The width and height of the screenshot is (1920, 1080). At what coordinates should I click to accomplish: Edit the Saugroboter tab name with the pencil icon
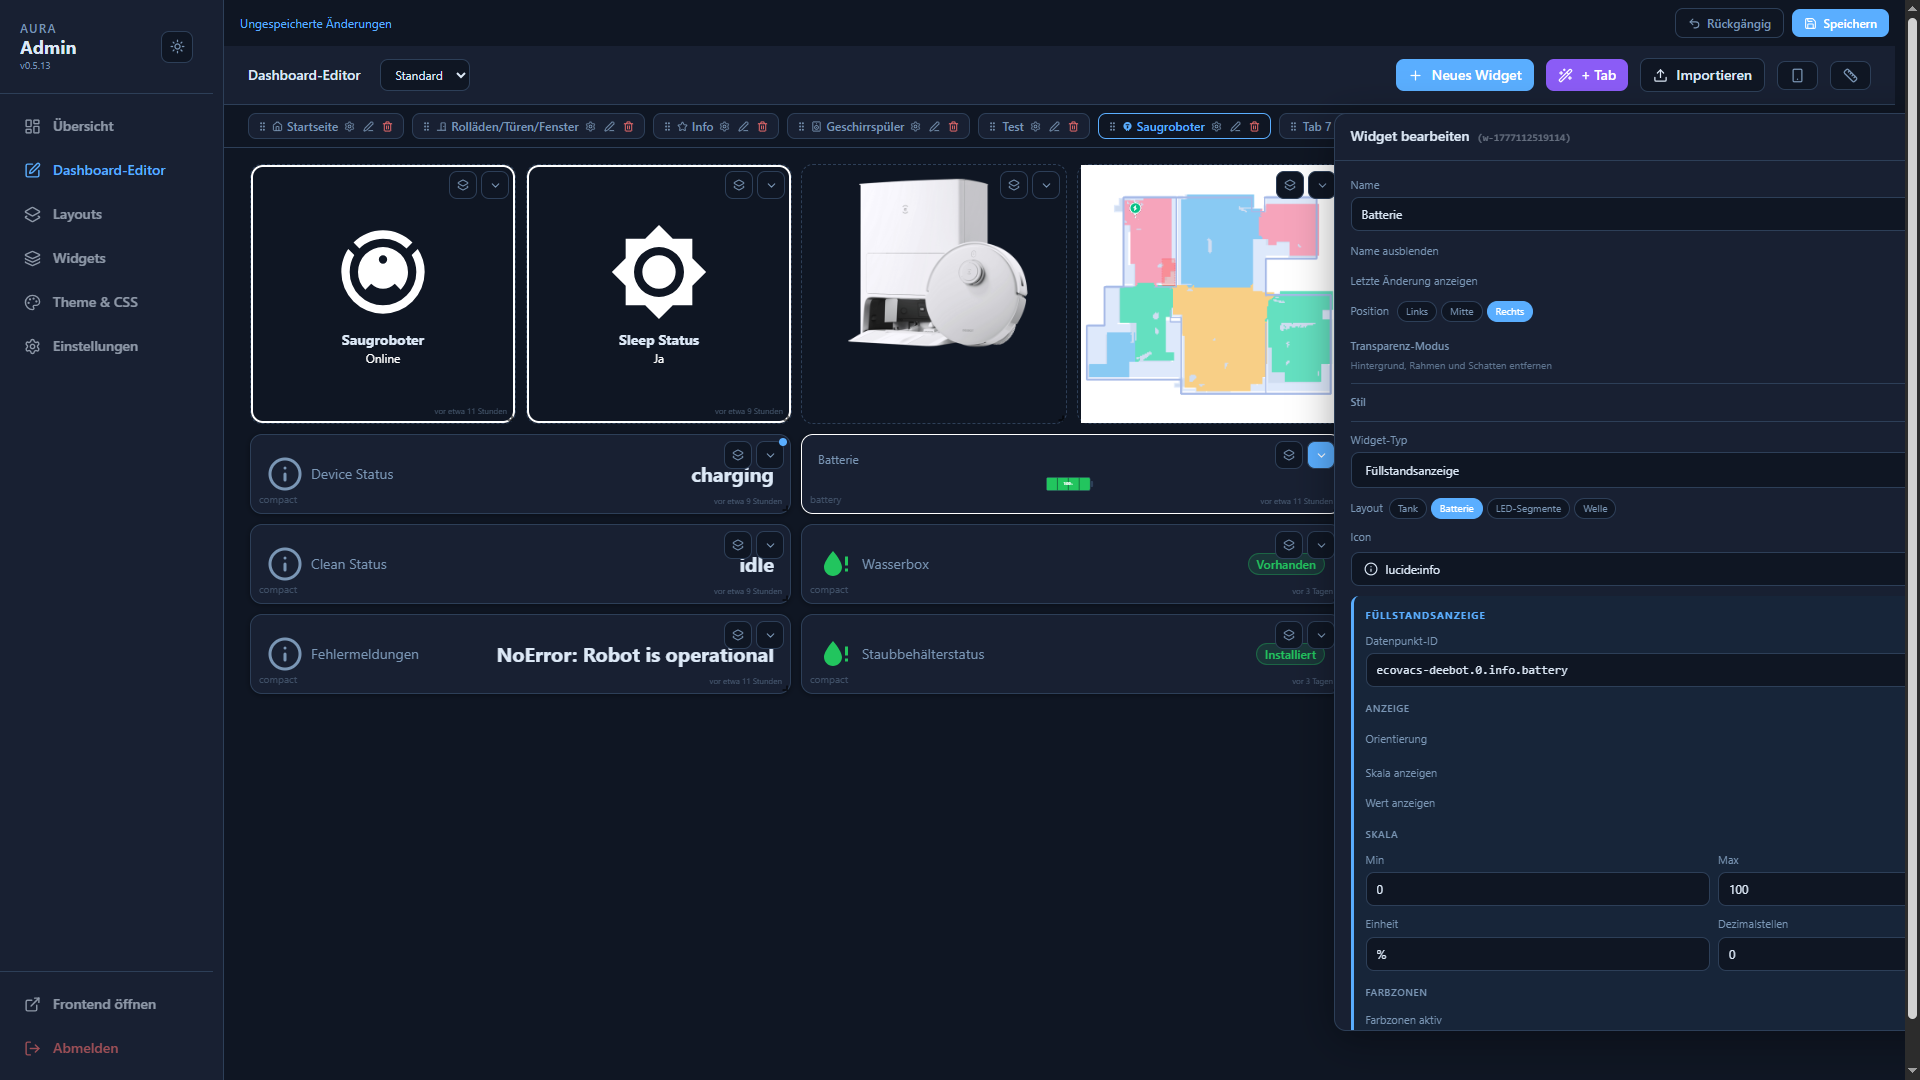(1236, 127)
